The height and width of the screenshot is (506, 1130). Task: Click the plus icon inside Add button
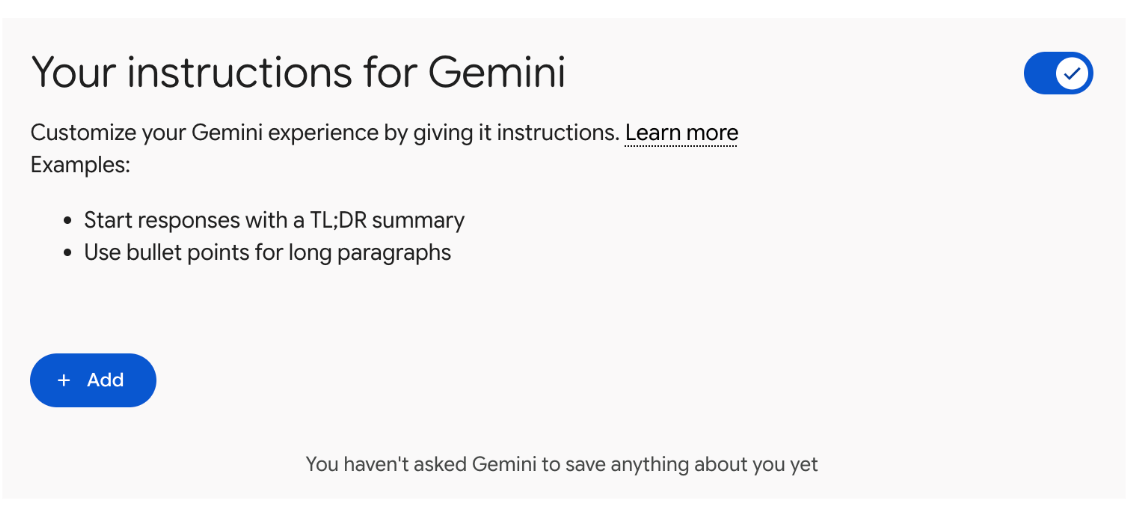(63, 381)
